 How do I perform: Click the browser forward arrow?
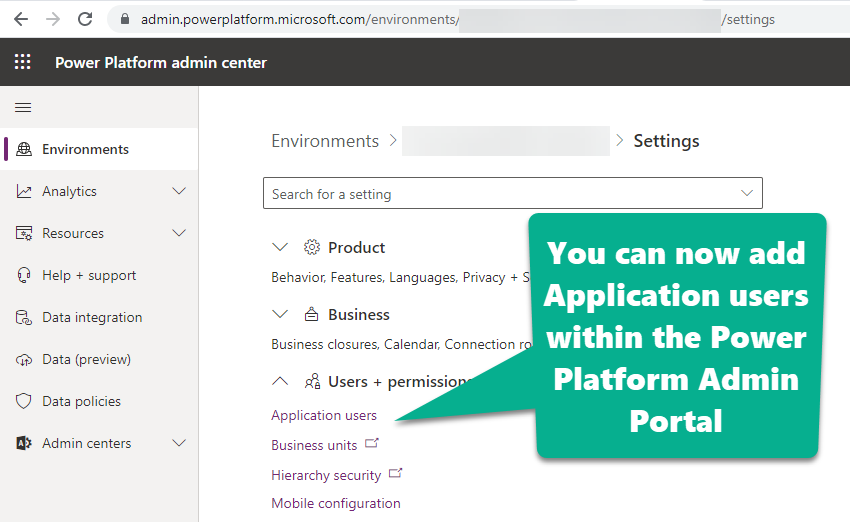tap(53, 20)
